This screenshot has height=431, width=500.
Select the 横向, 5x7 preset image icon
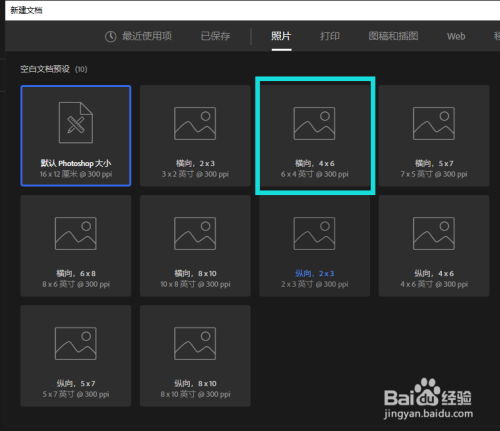[x=434, y=123]
